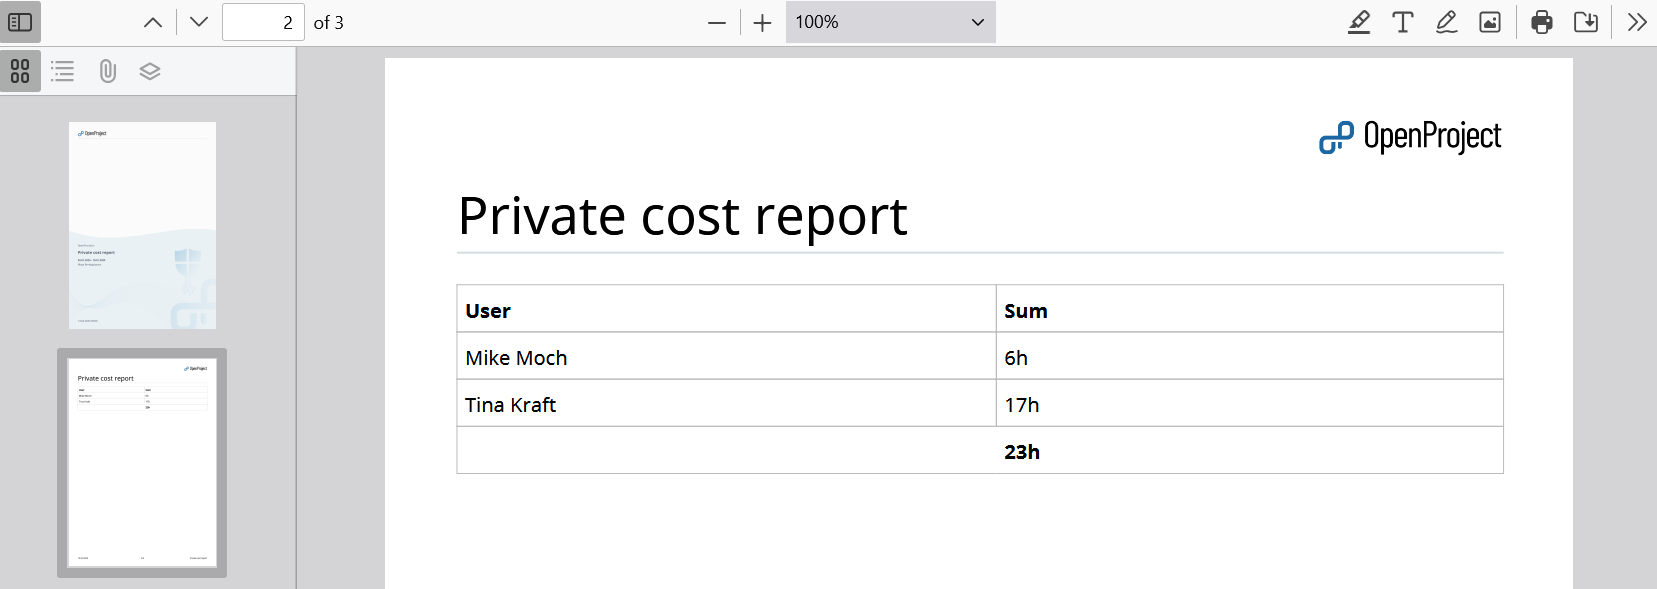Open page 1 thumbnail

click(x=142, y=225)
